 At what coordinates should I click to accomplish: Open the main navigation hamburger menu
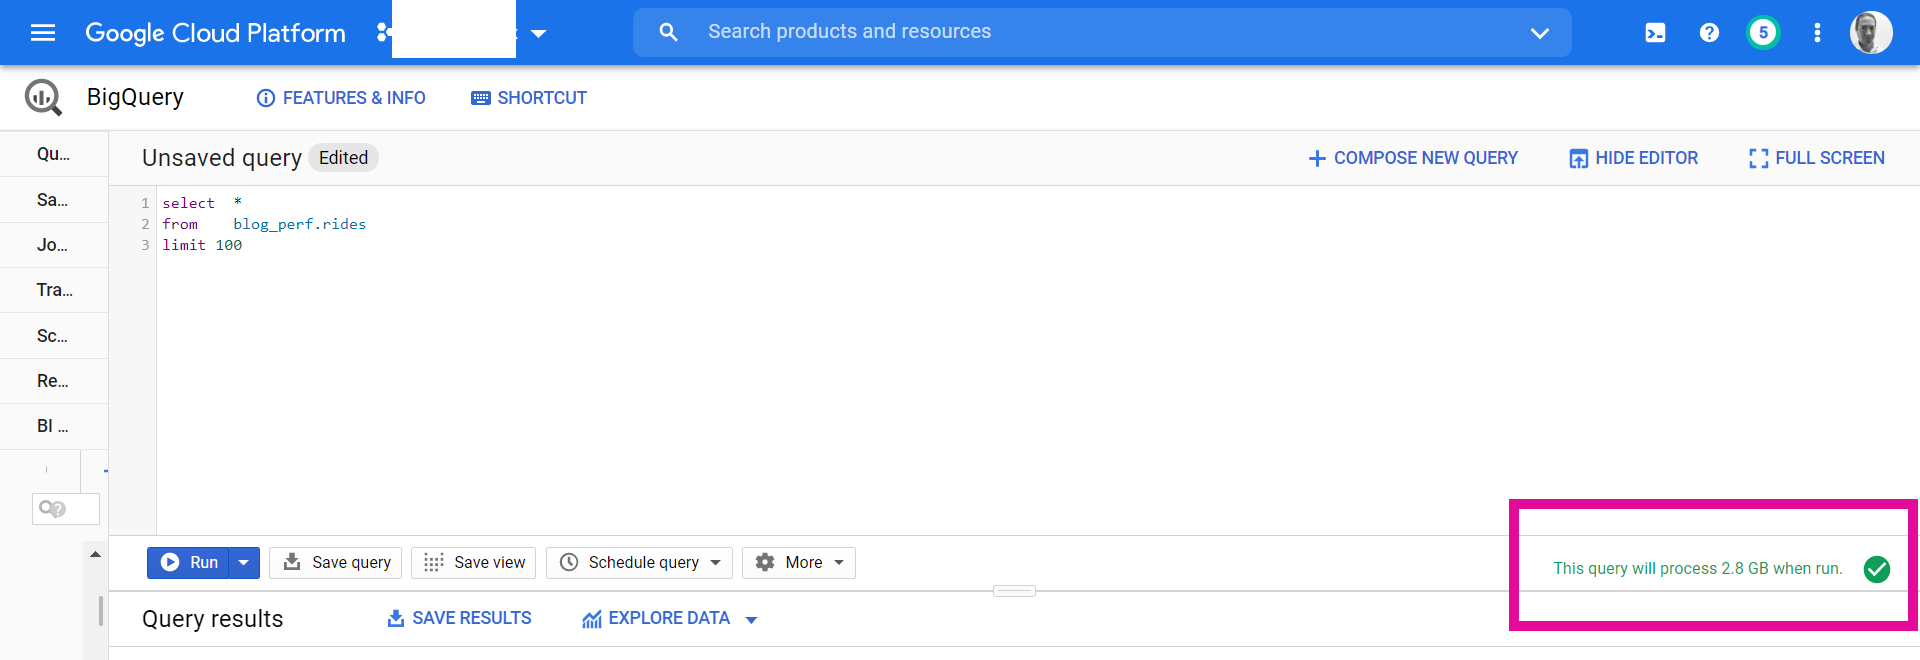tap(43, 33)
